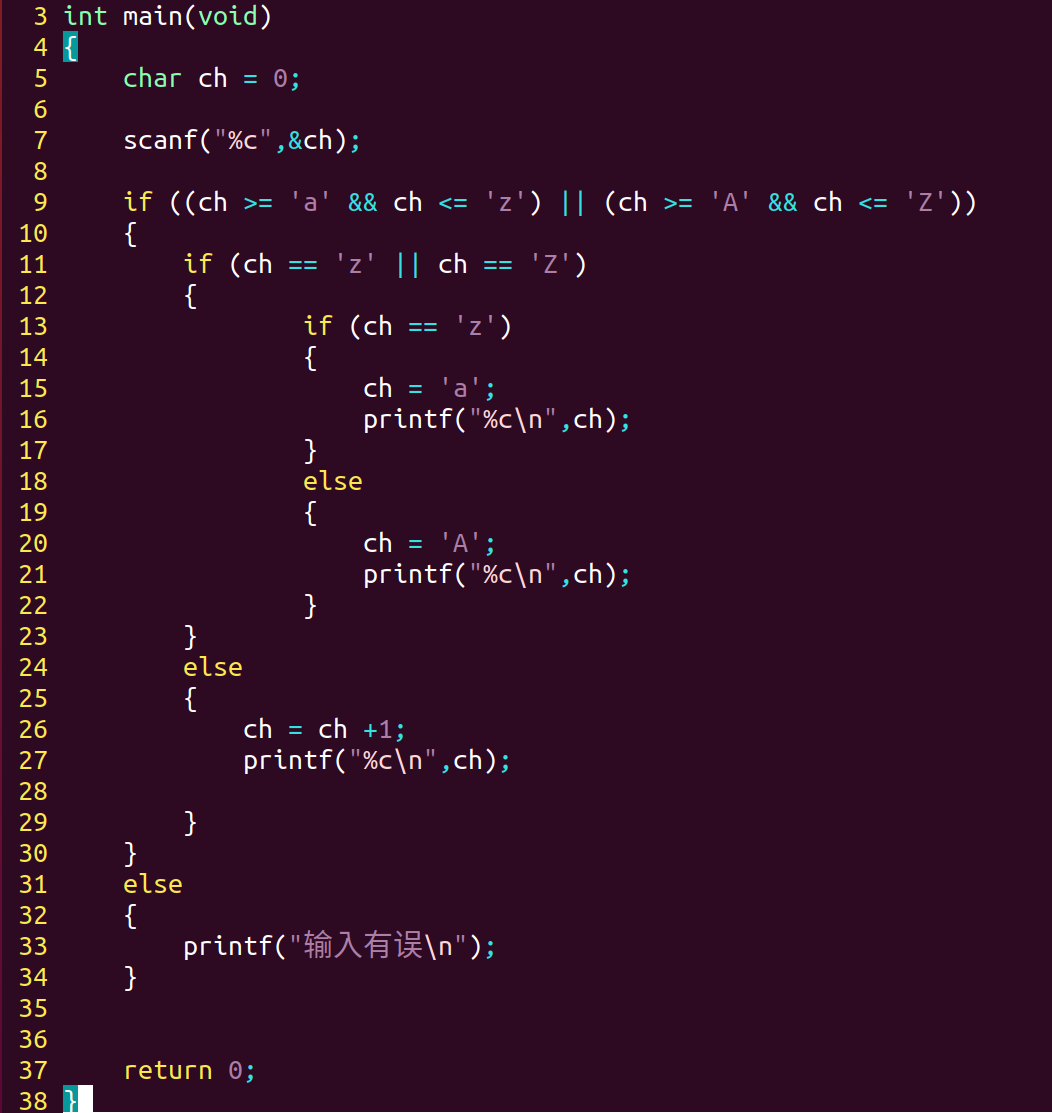1052x1113 pixels.
Task: Click the printf statement on line 16
Action: (x=496, y=420)
